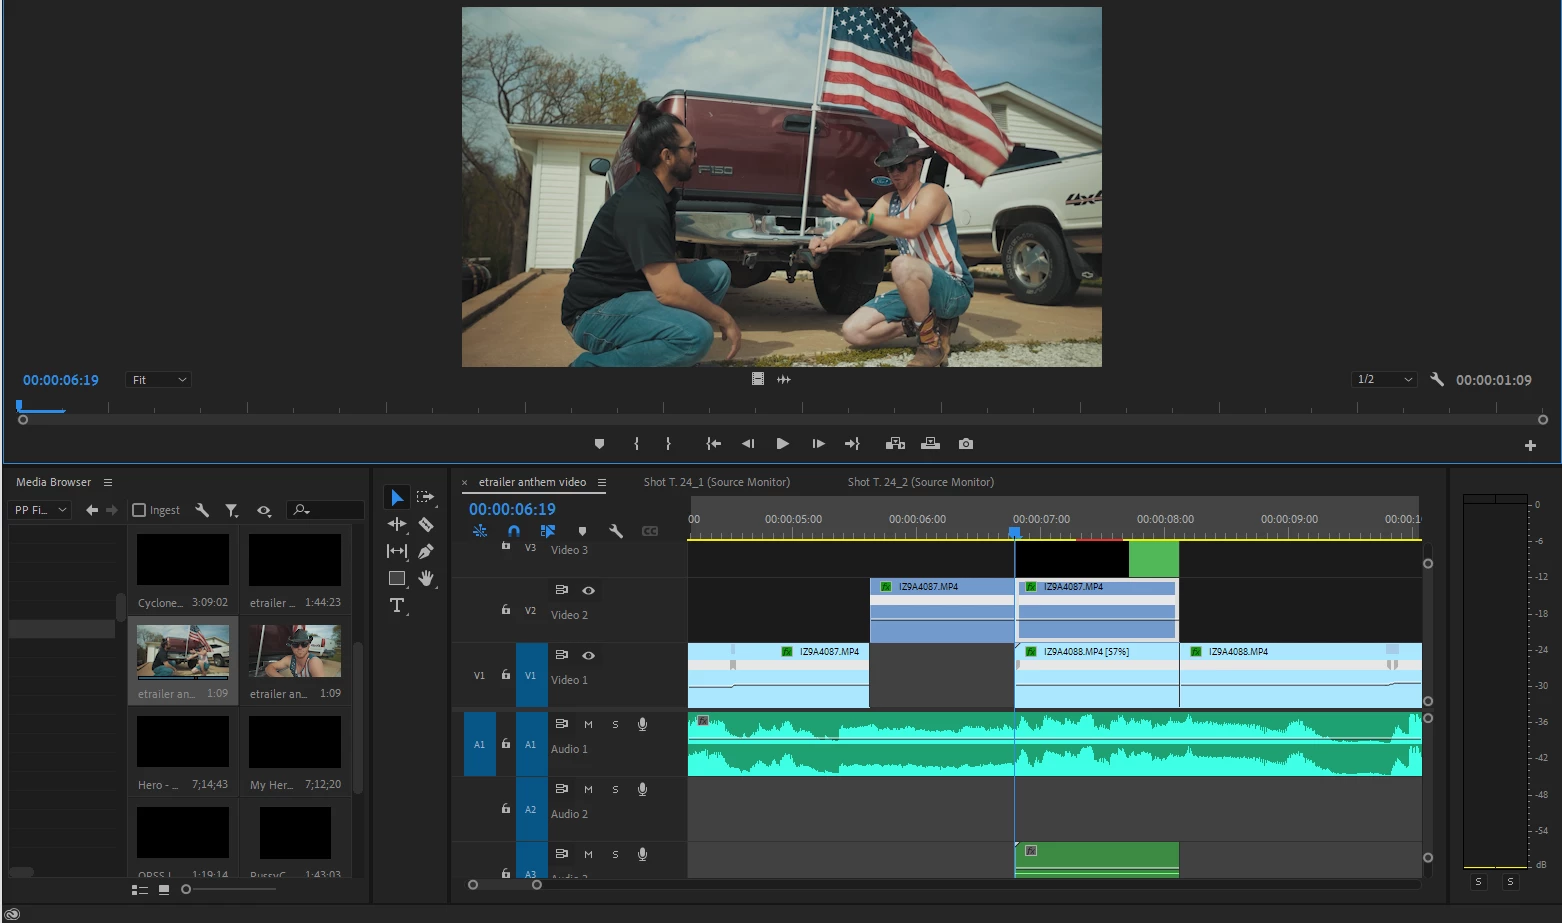Toggle A1 source patch for Audio 1

pos(480,744)
